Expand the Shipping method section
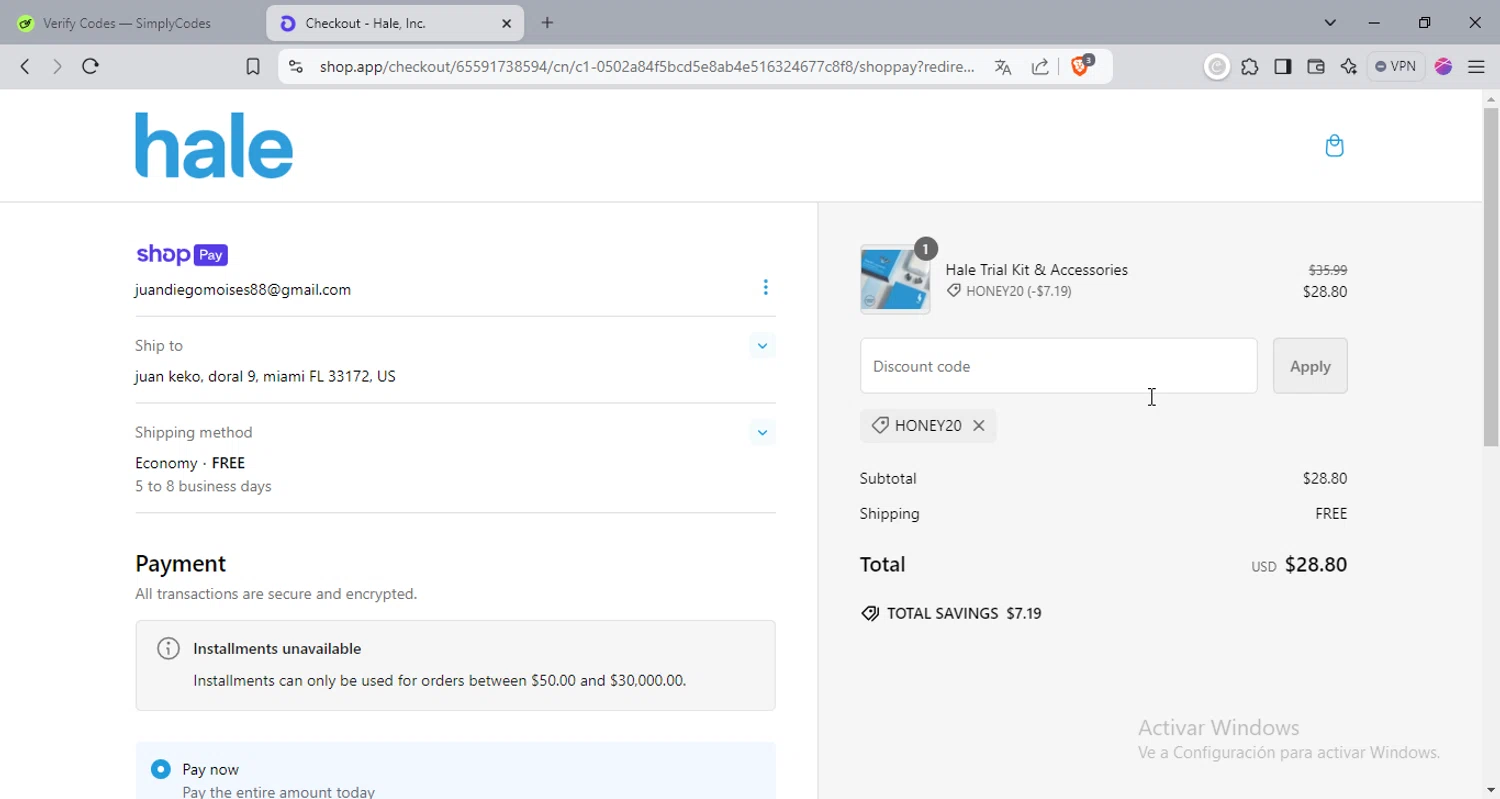Screen dimensions: 1500x799 [x=762, y=433]
